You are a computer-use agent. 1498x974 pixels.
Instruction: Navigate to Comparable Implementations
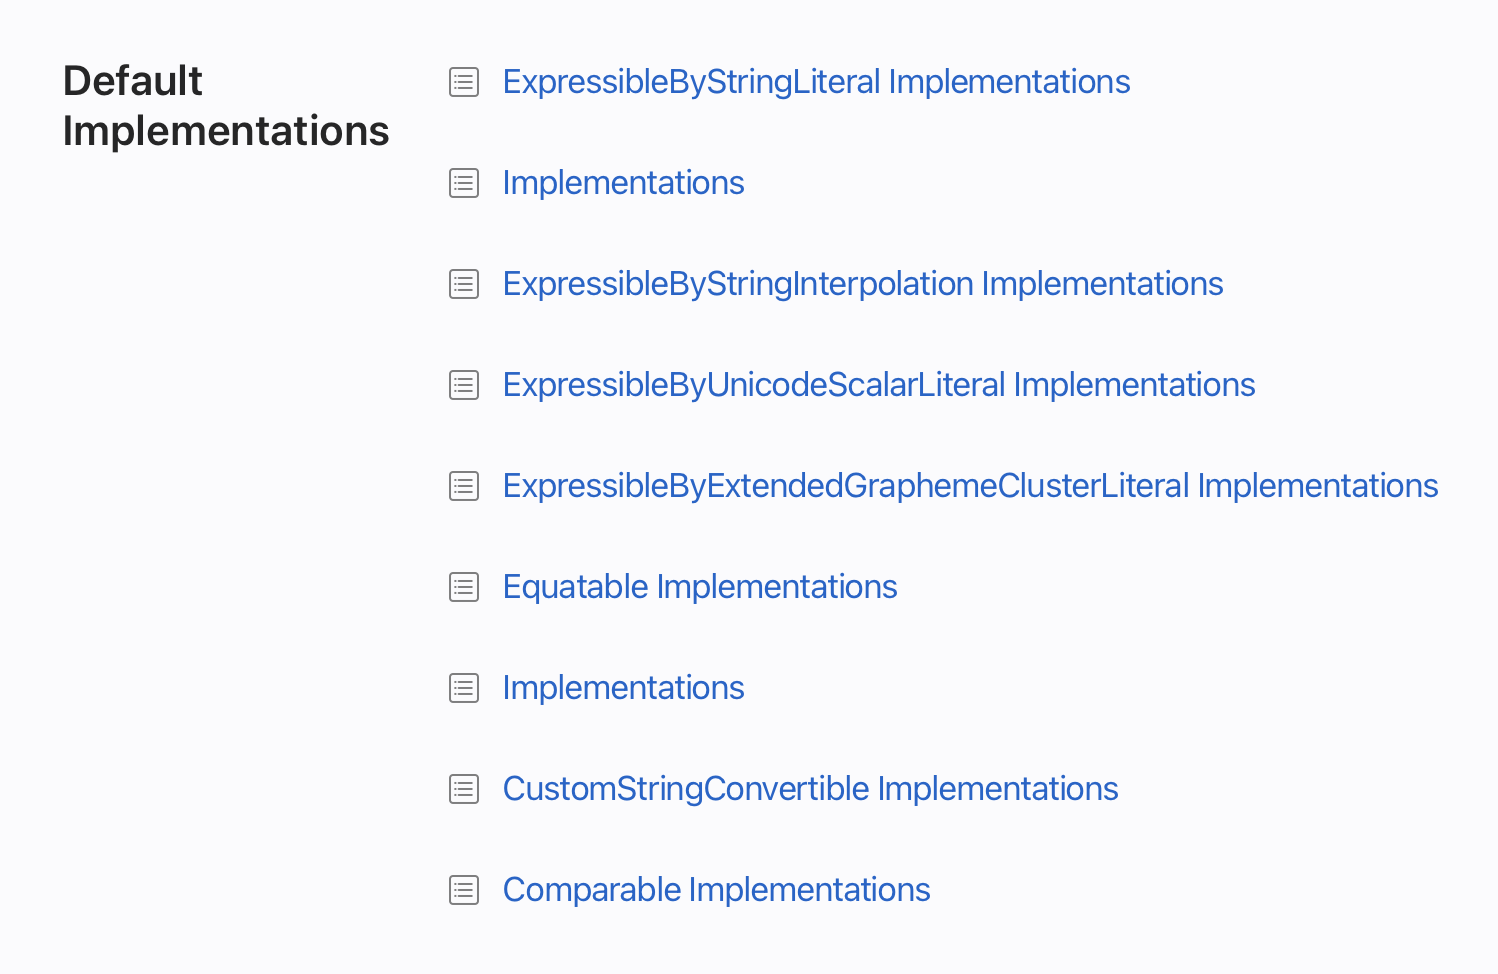[x=716, y=890]
